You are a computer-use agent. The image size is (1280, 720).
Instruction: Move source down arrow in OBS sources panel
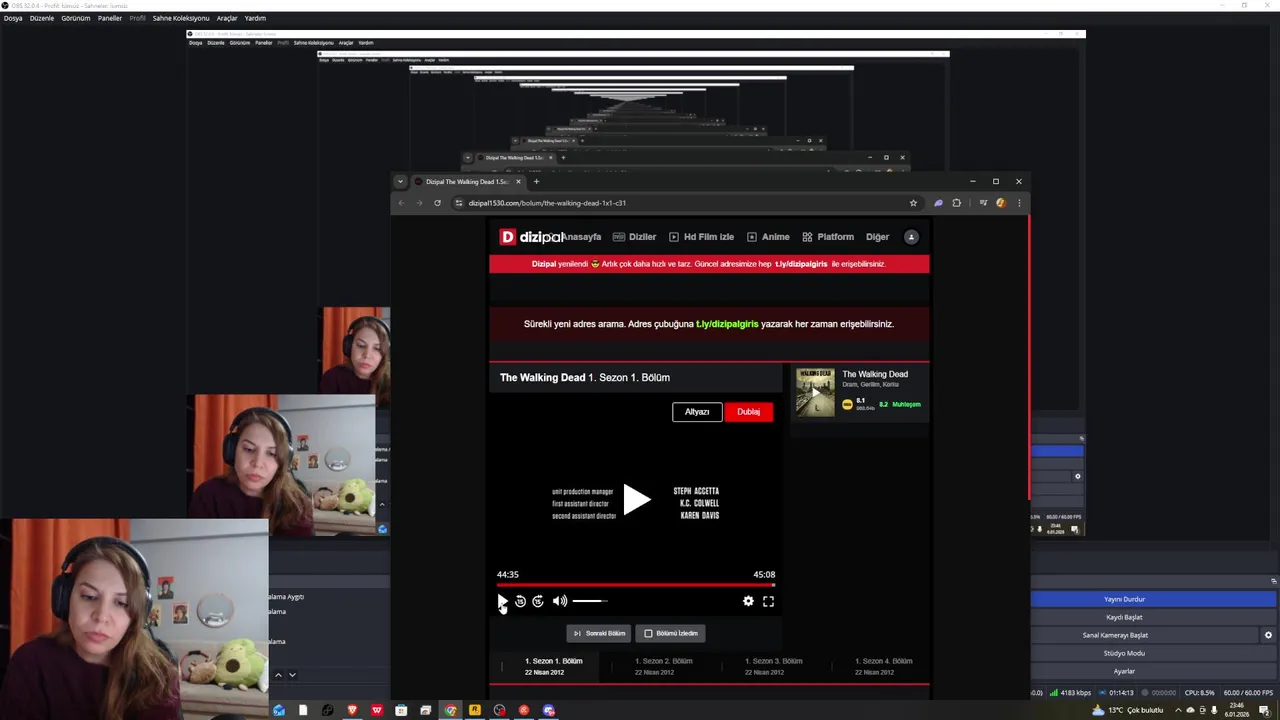point(292,675)
